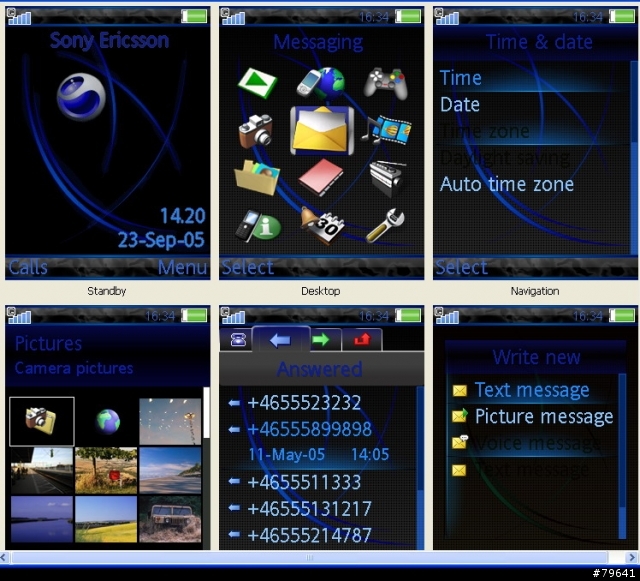Click the 11-May-05 14:05 call timestamp
640x581 pixels.
click(x=319, y=454)
